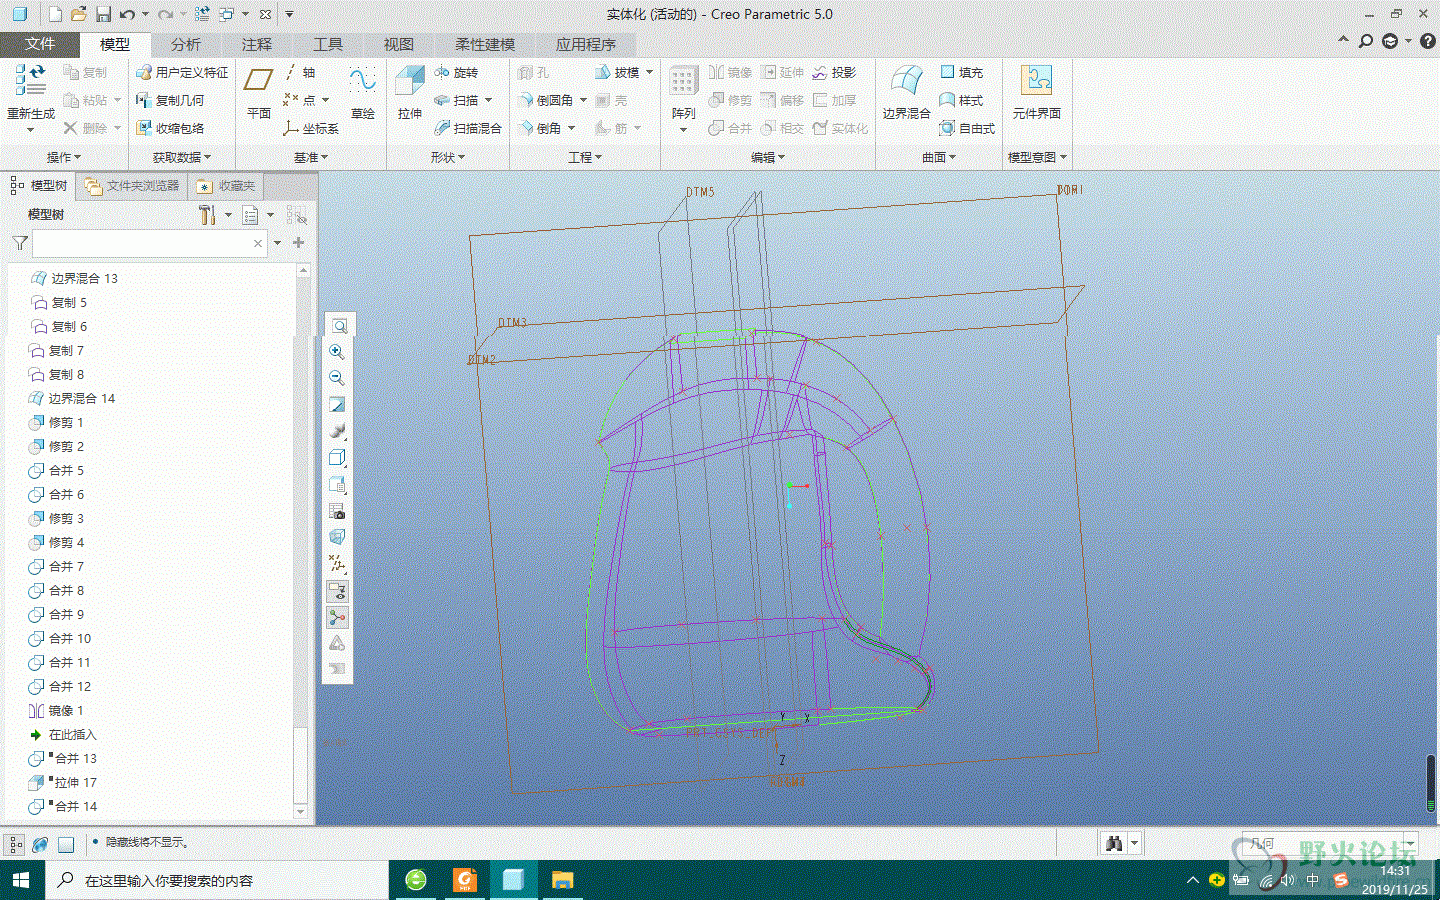Select the 边界混合 (Boundary Blend) tool
This screenshot has width=1440, height=900.
906,92
